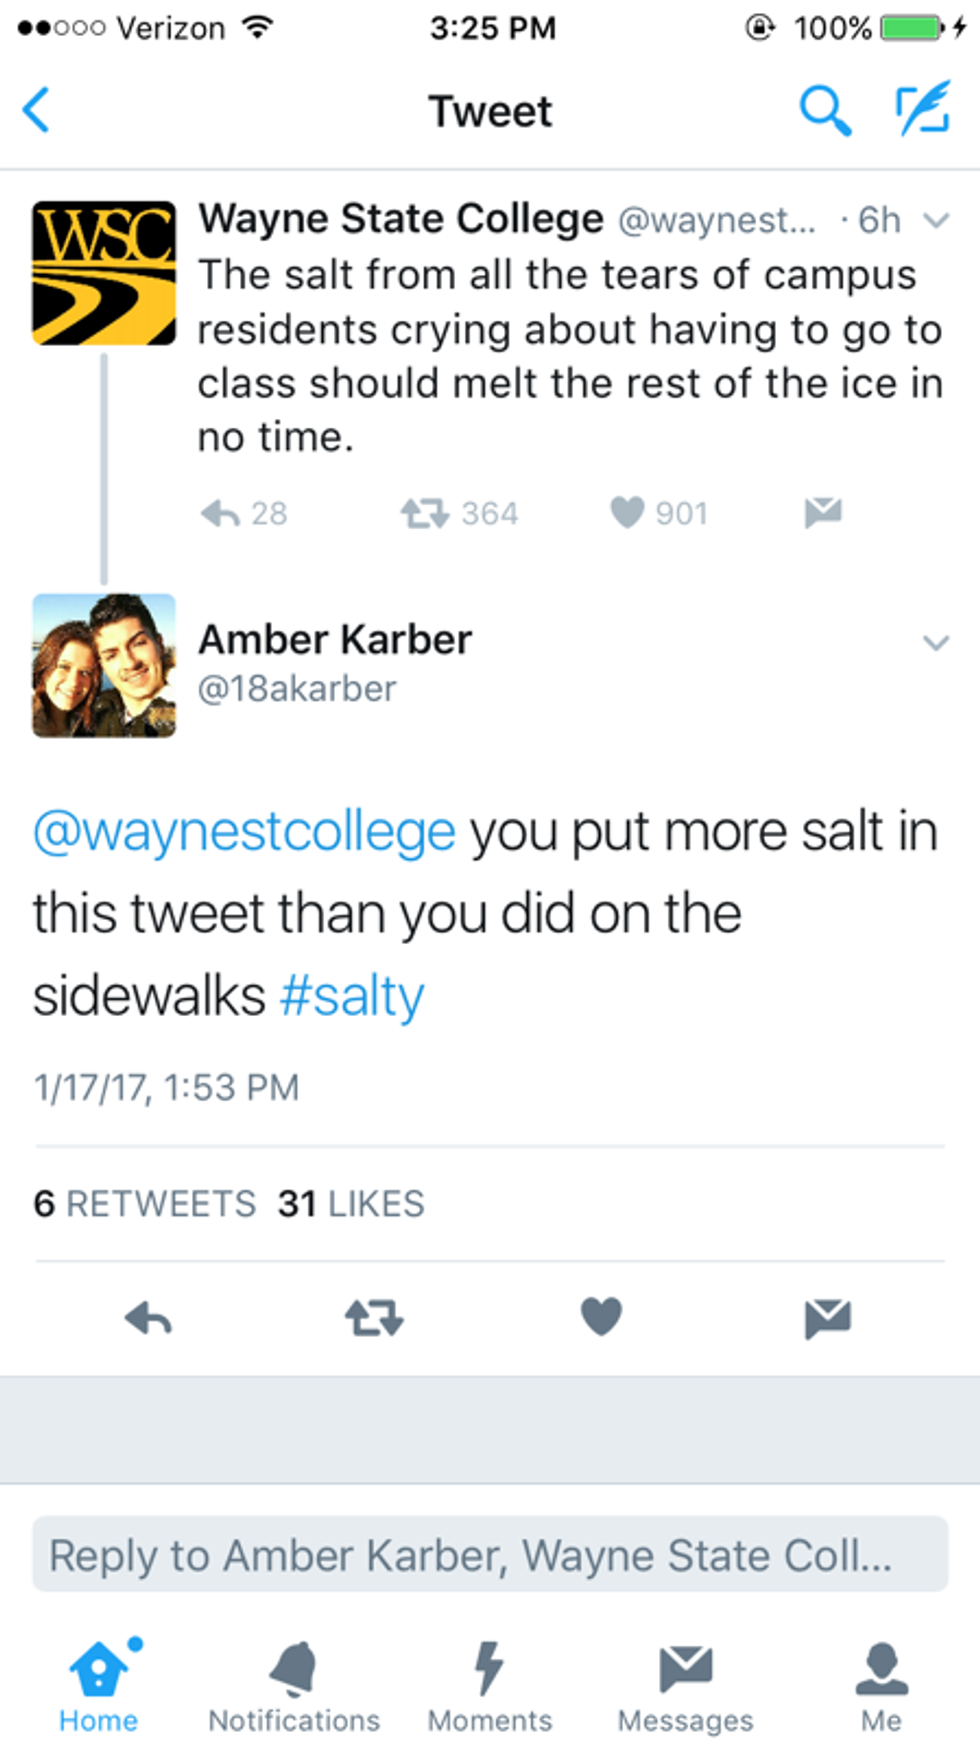Reply to Amber Karber's tweet
Viewport: 980px width, 1746px height.
(149, 1319)
